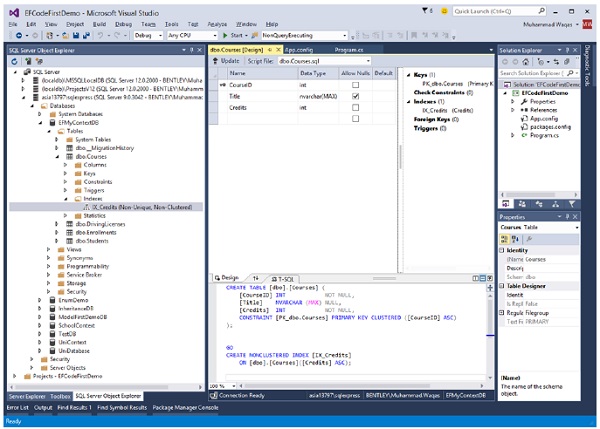Collapse the dbo.Courses table node

pyautogui.click(x=55, y=156)
